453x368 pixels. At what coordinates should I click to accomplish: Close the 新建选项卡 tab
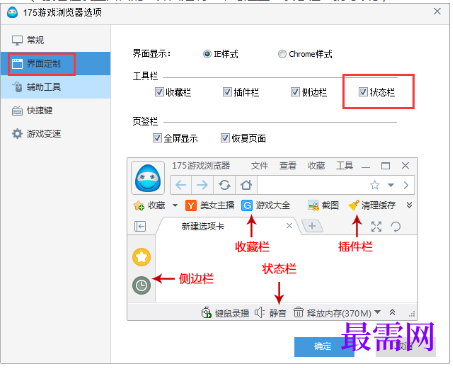(x=289, y=226)
